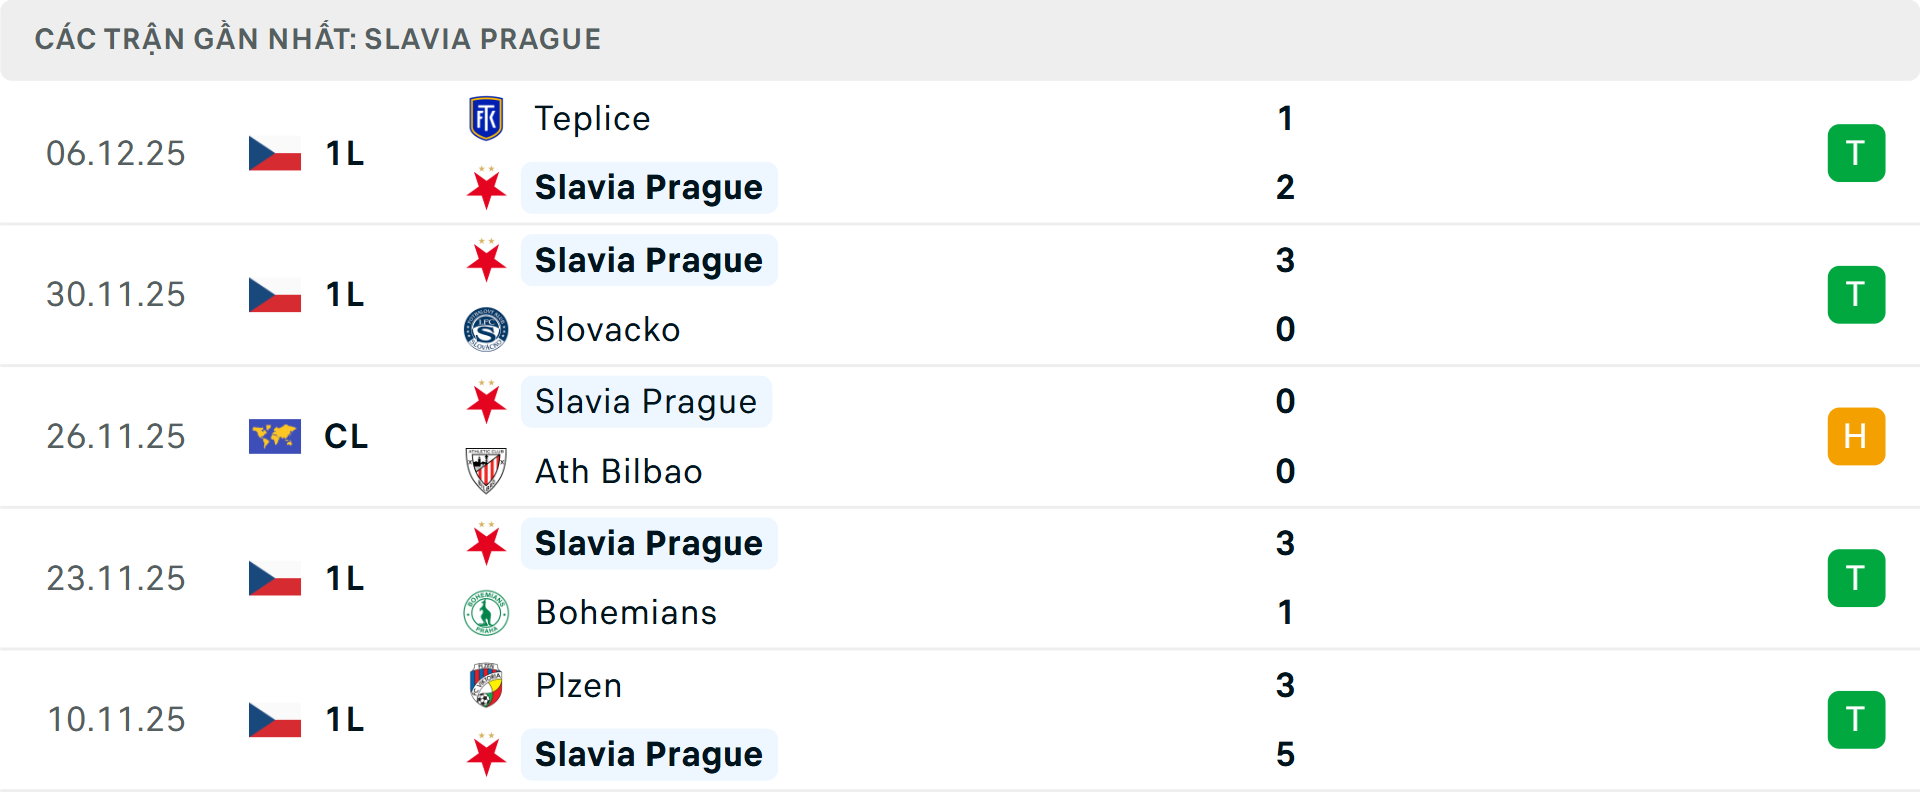Image resolution: width=1920 pixels, height=792 pixels.
Task: Click the Teplice club crest
Action: coord(486,117)
